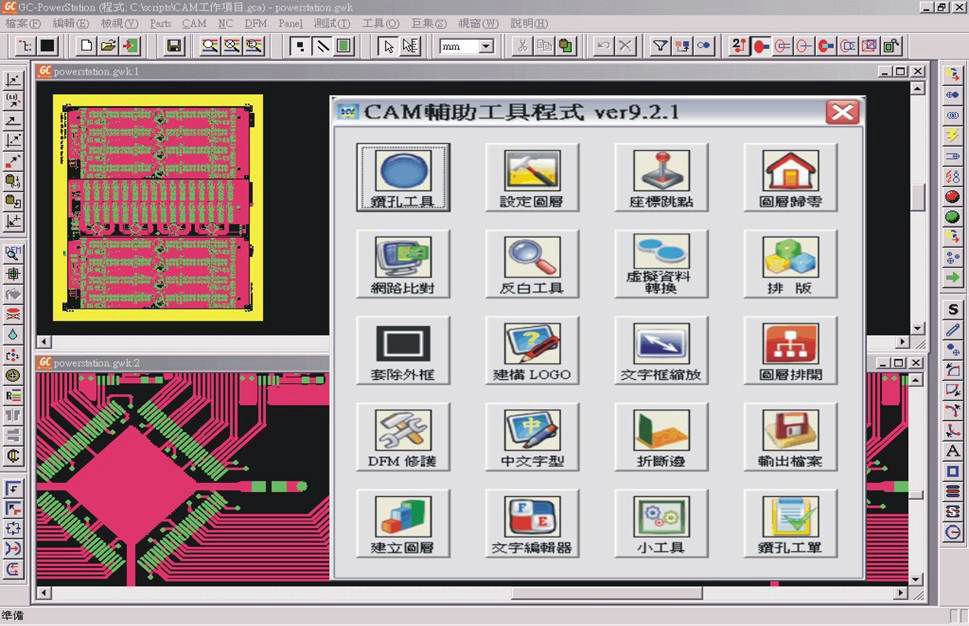Select the 排版 panelization tool

[790, 263]
